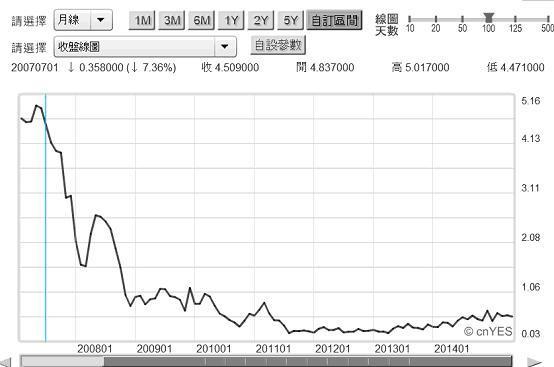The width and height of the screenshot is (554, 367).
Task: Click the 3.11 y-axis label
Action: tap(531, 188)
